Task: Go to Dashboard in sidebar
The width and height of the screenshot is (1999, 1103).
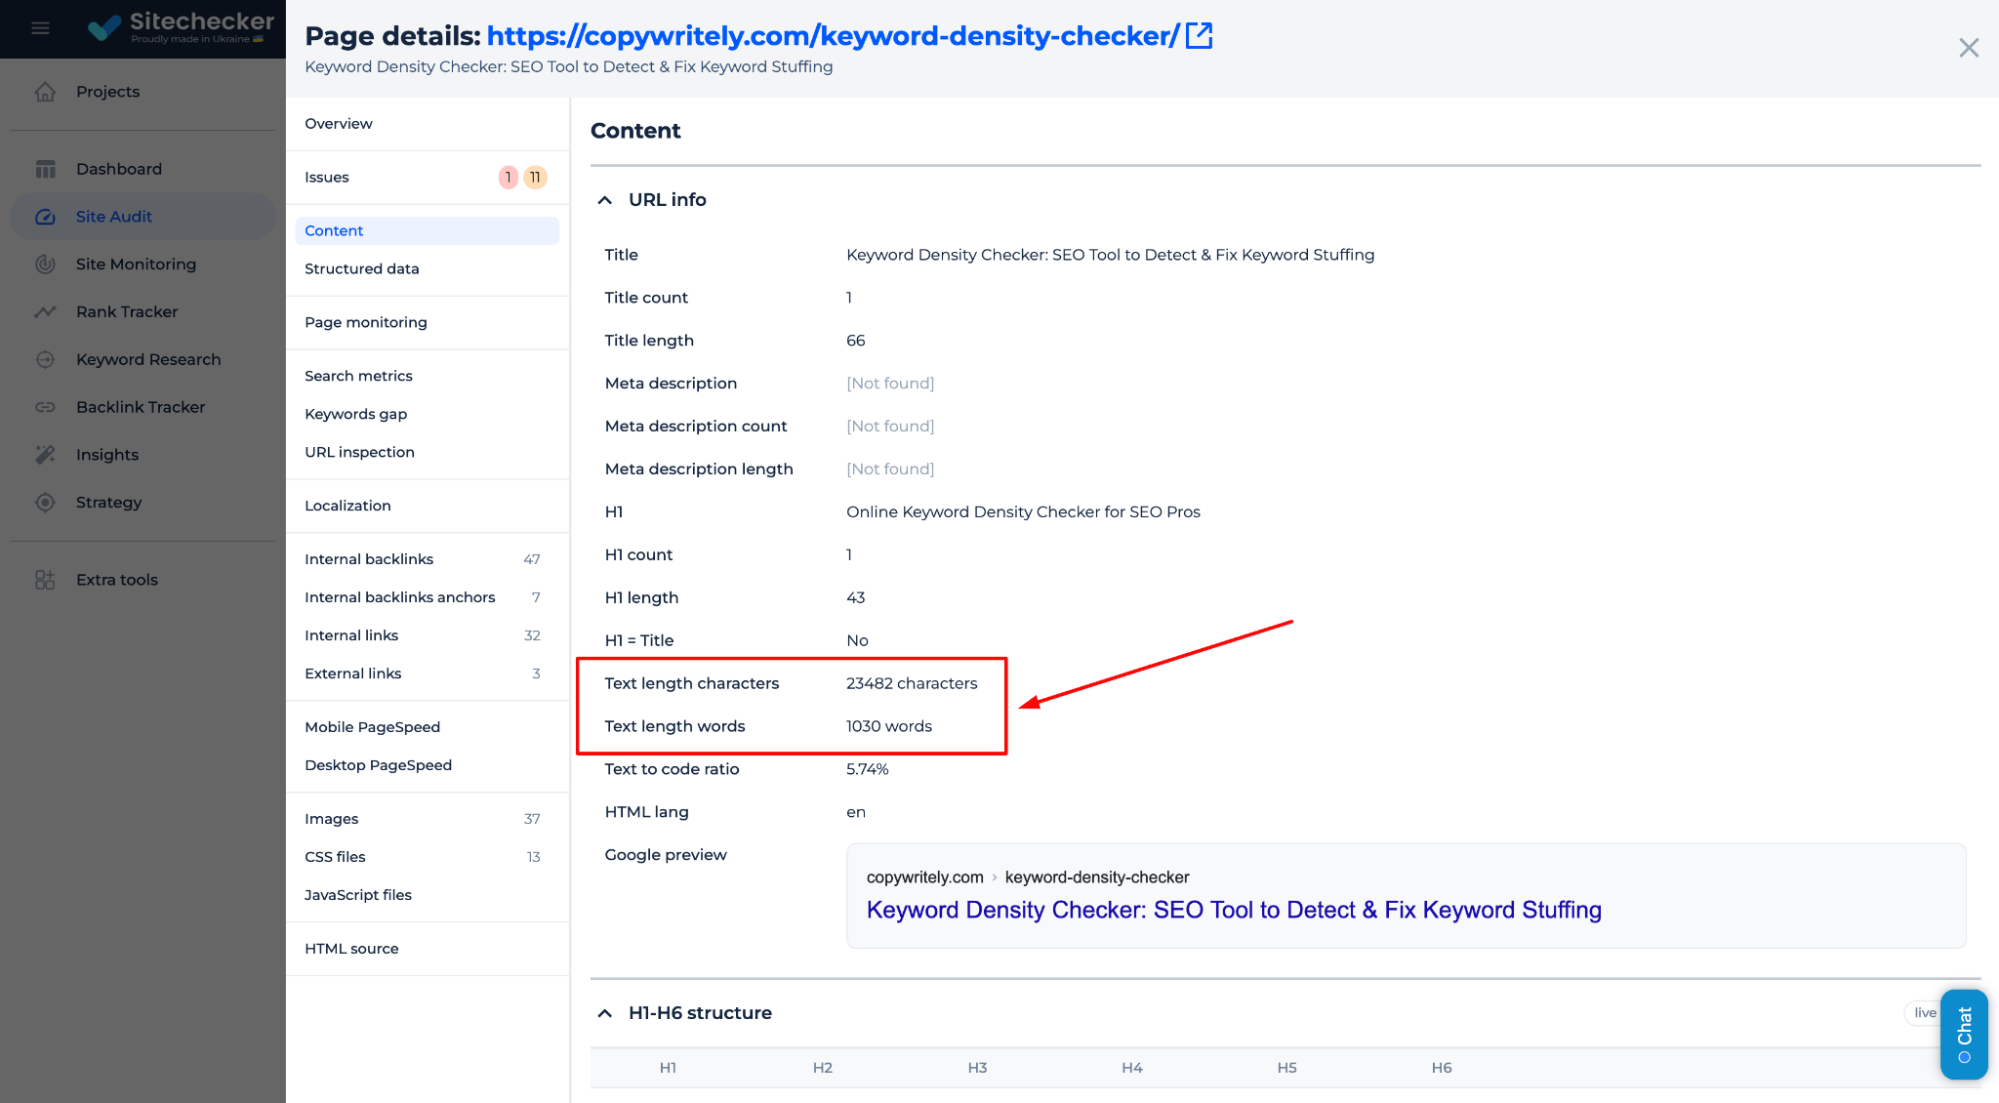Action: click(119, 169)
